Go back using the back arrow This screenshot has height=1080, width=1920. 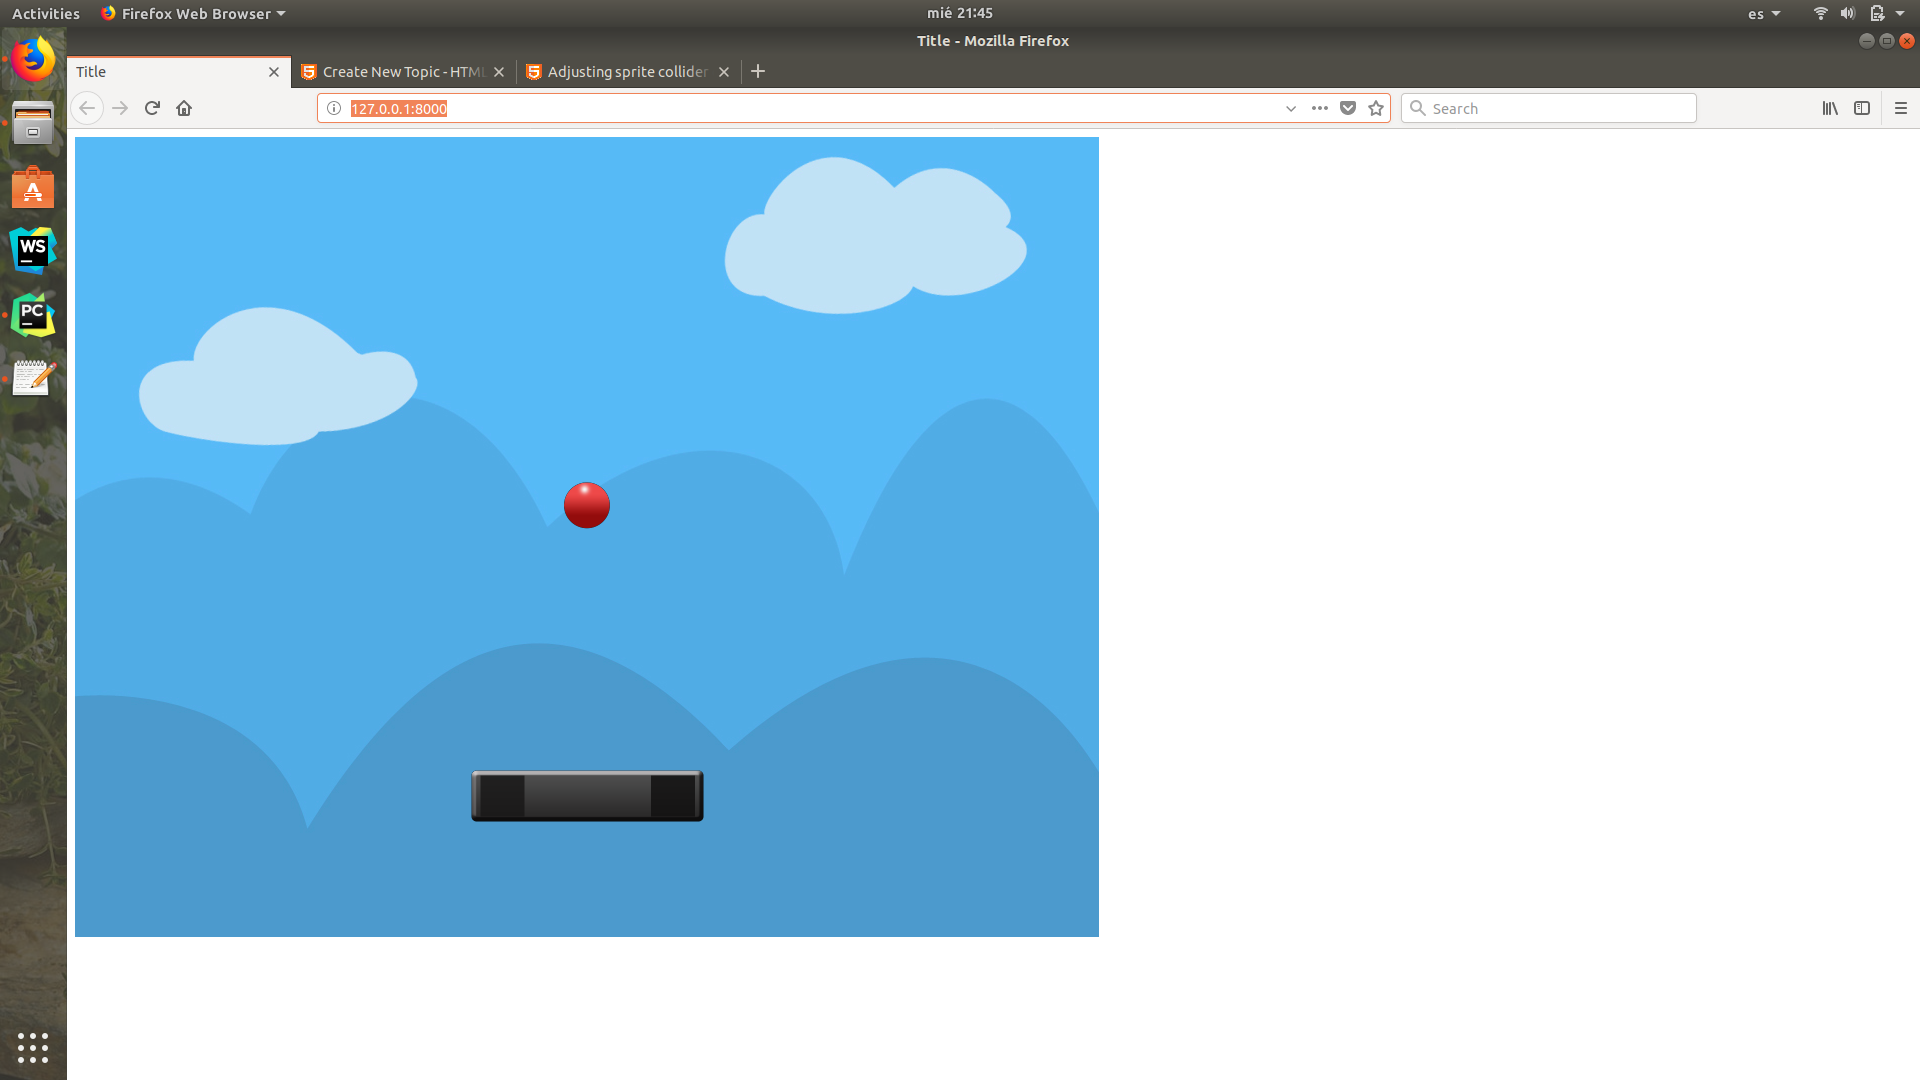pos(87,108)
